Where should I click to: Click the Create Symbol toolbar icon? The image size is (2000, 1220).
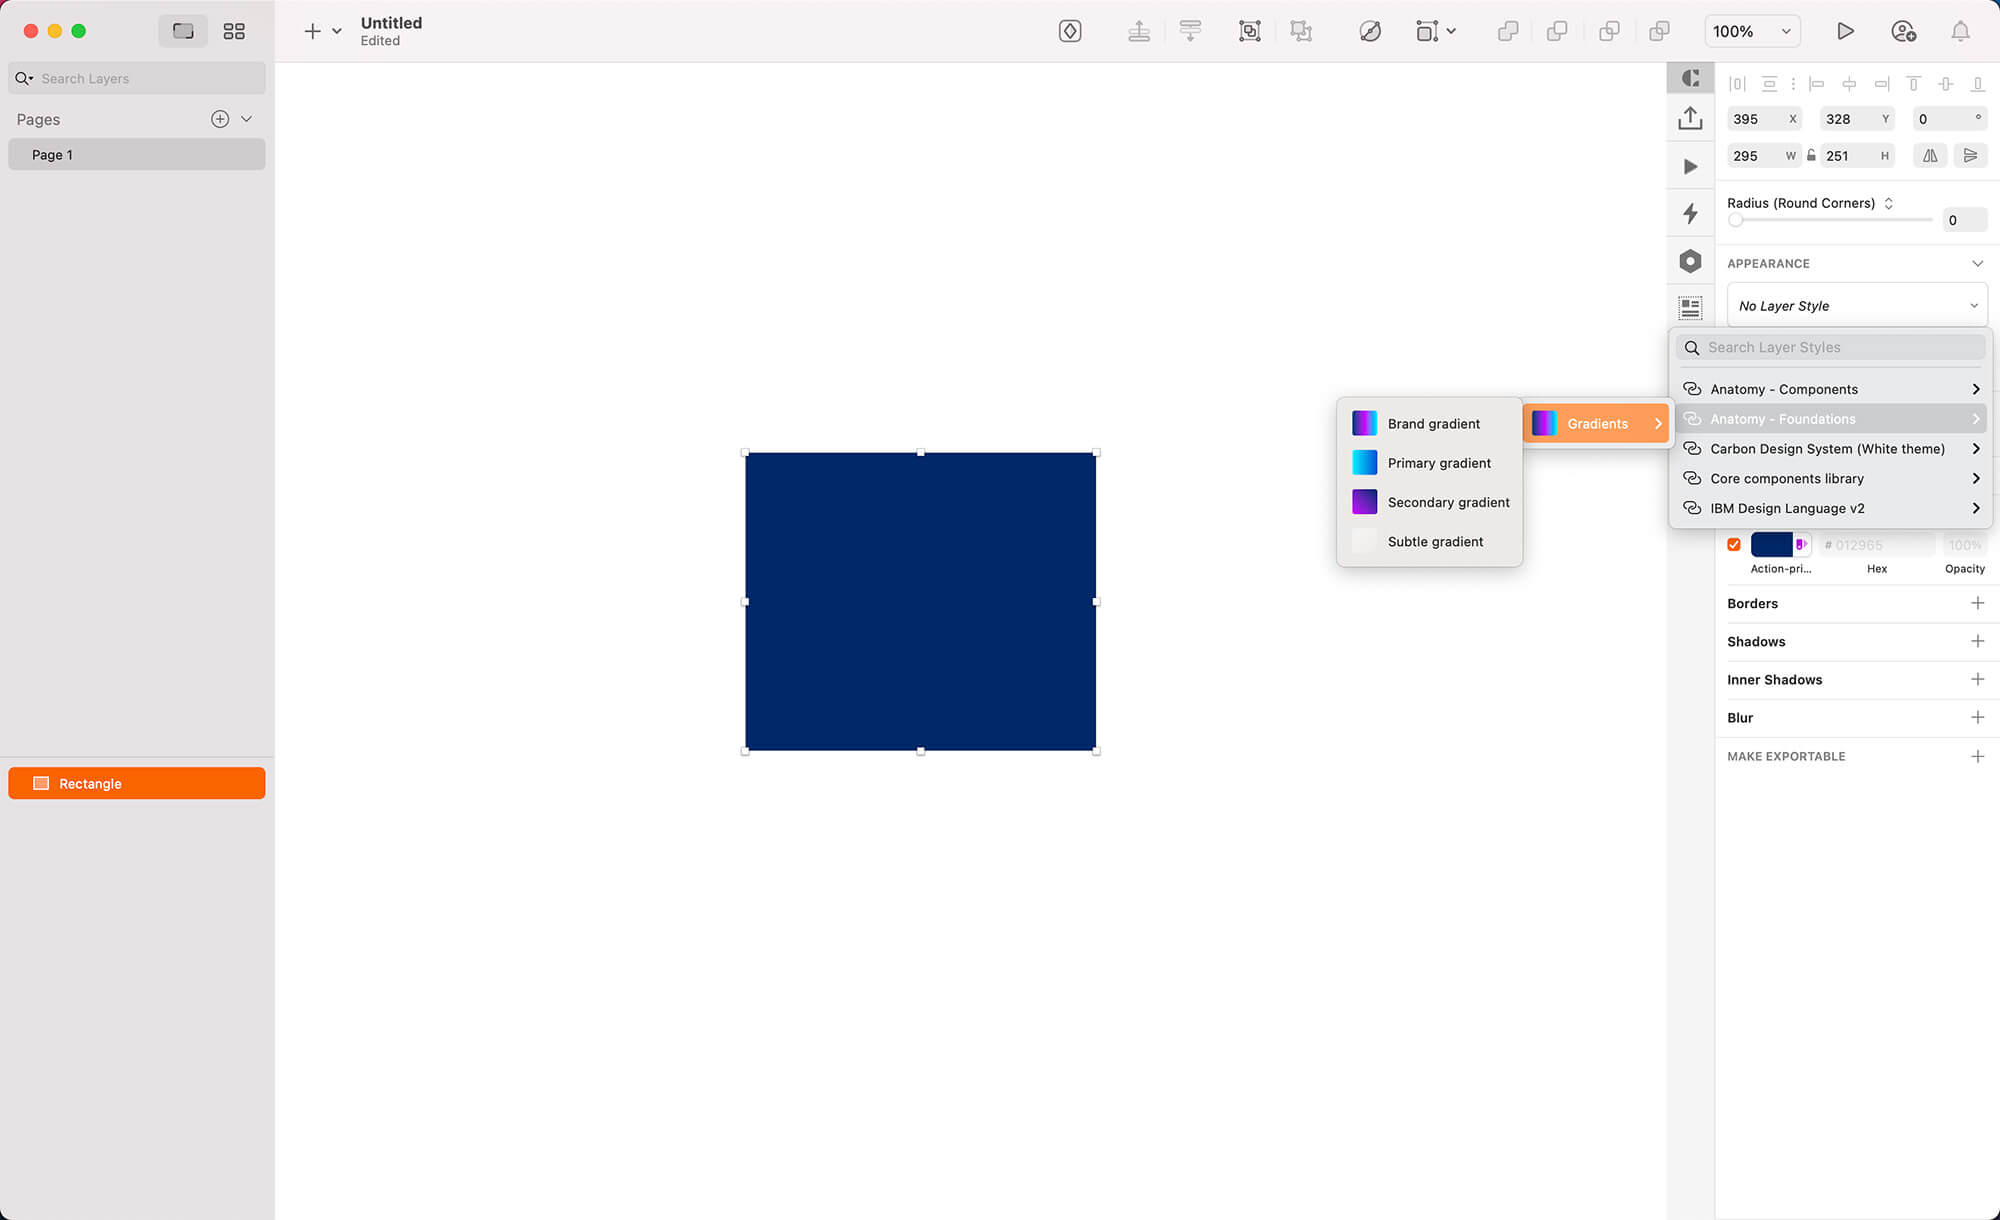click(x=1070, y=31)
